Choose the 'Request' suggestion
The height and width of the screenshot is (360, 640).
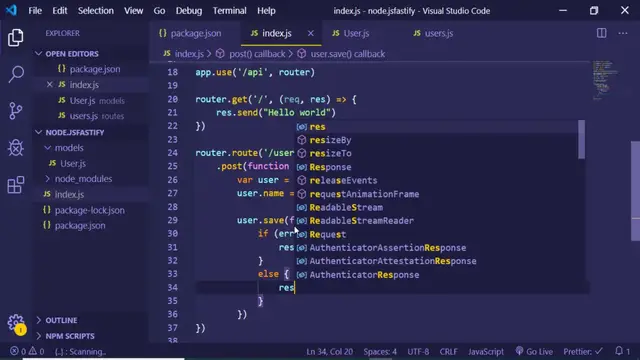pos(436,234)
